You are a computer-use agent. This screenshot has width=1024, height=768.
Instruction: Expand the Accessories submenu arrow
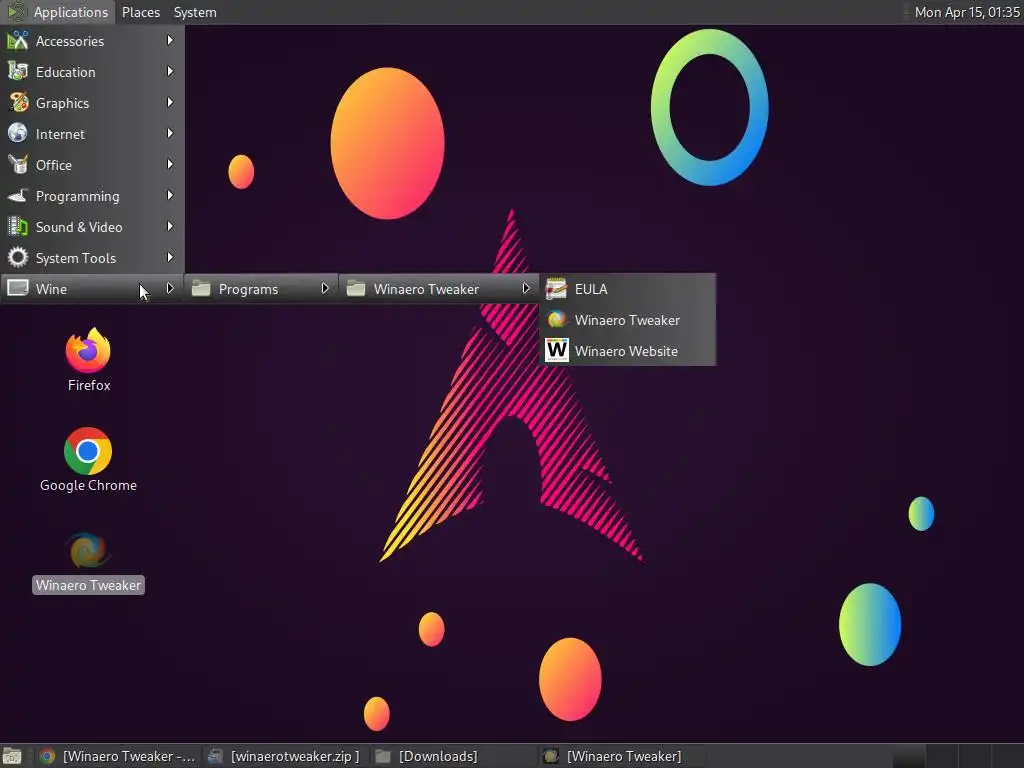[x=170, y=40]
